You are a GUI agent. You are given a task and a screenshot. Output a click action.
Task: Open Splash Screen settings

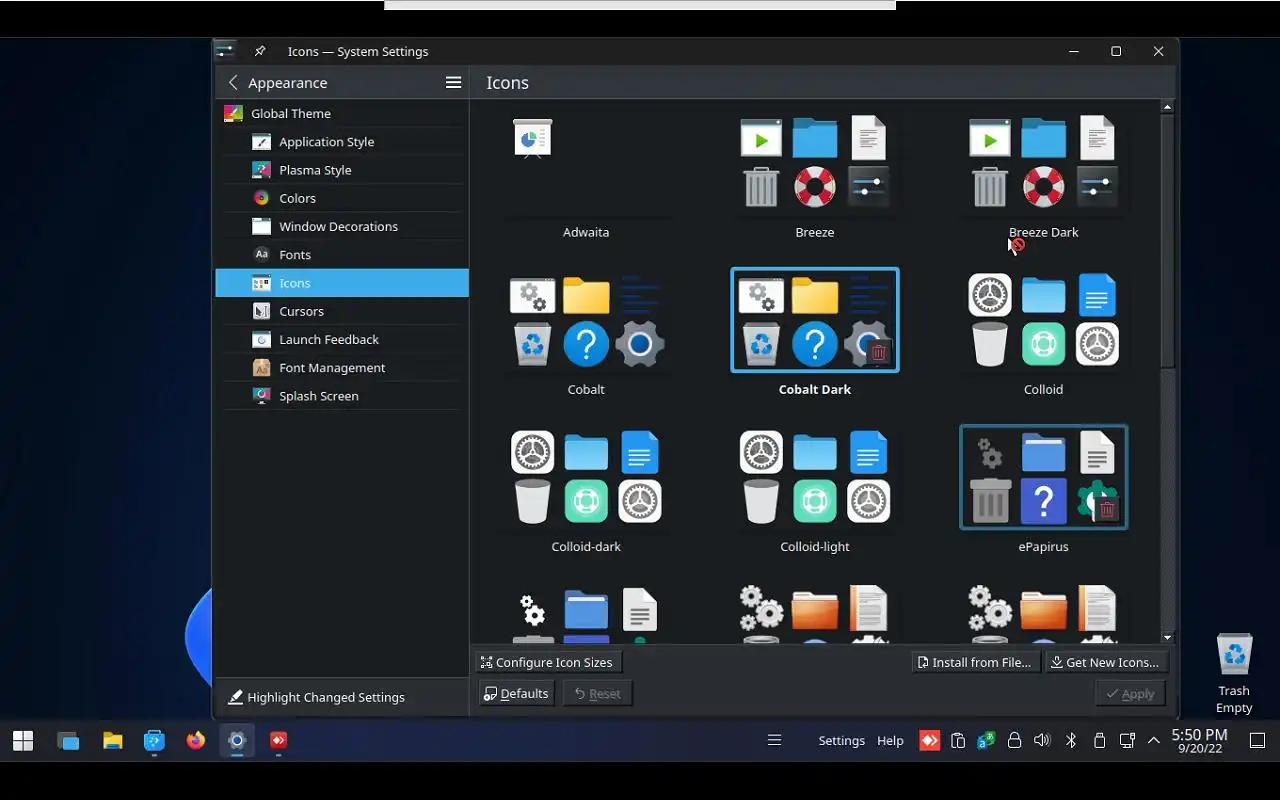point(342,396)
